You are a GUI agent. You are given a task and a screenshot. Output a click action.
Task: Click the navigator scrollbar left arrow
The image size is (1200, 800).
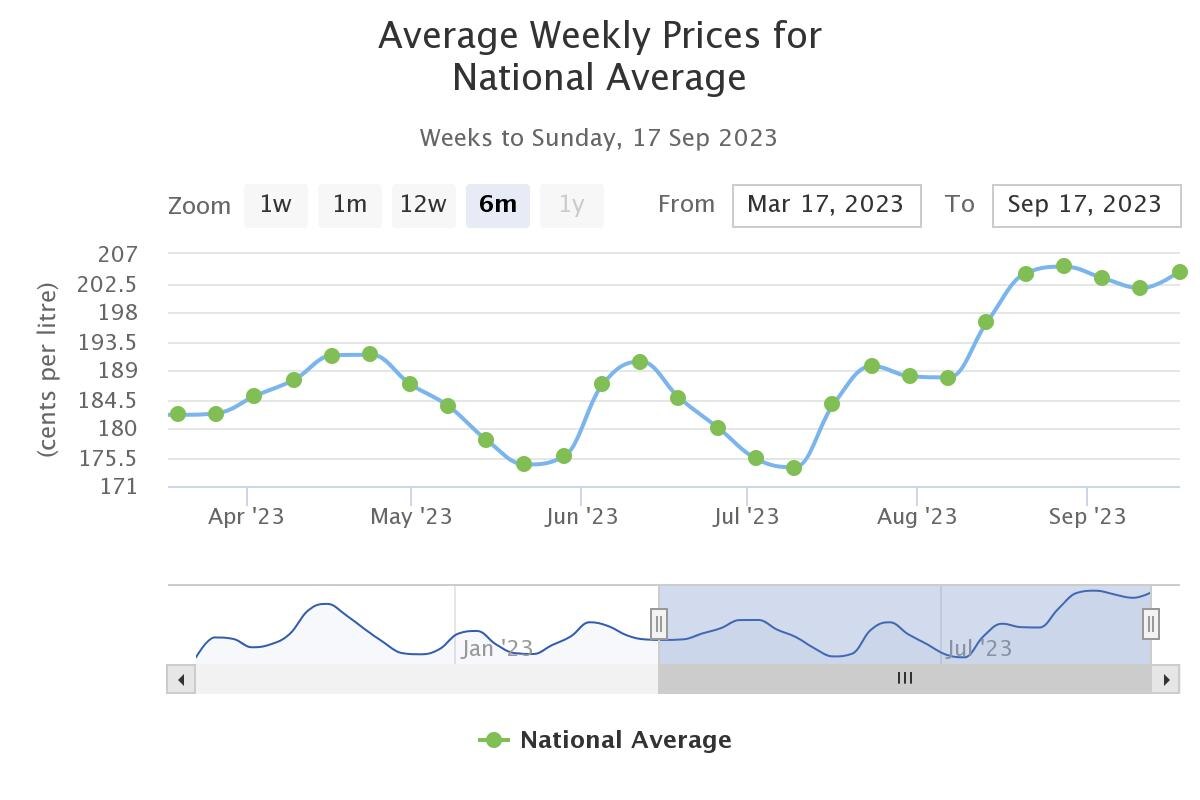tap(181, 680)
